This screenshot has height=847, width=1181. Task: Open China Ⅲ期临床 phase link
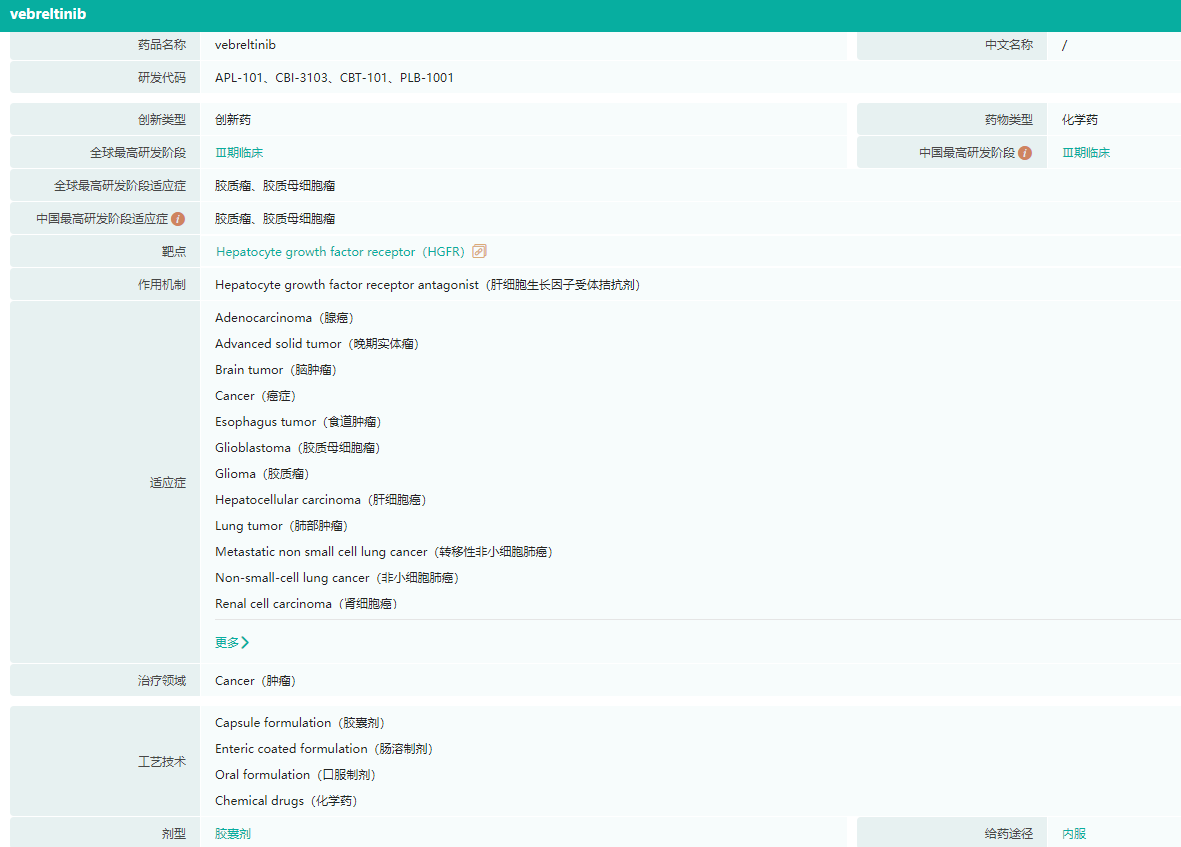tap(1086, 153)
